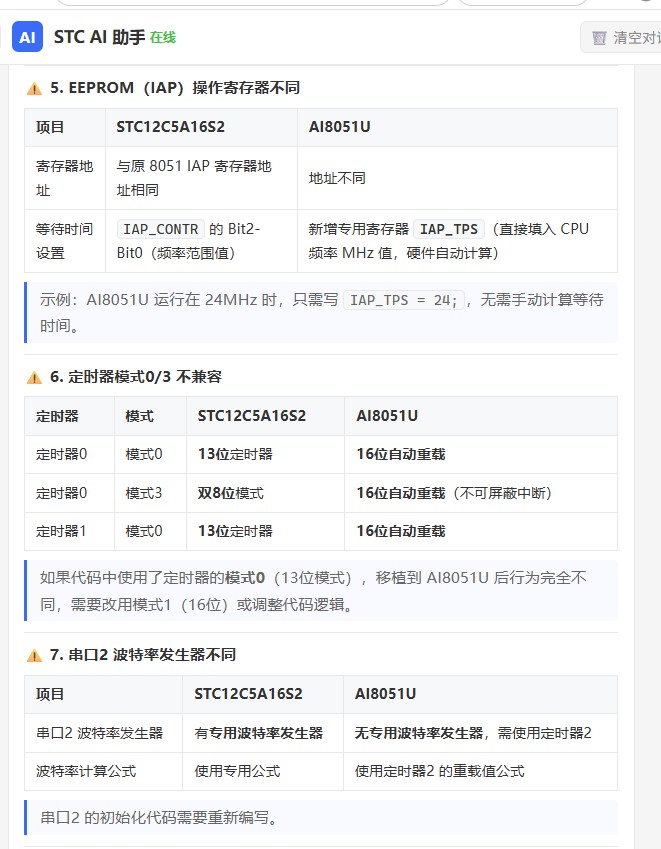This screenshot has height=849, width=661.
Task: Click the 地址不同 cell
Action: pos(457,178)
